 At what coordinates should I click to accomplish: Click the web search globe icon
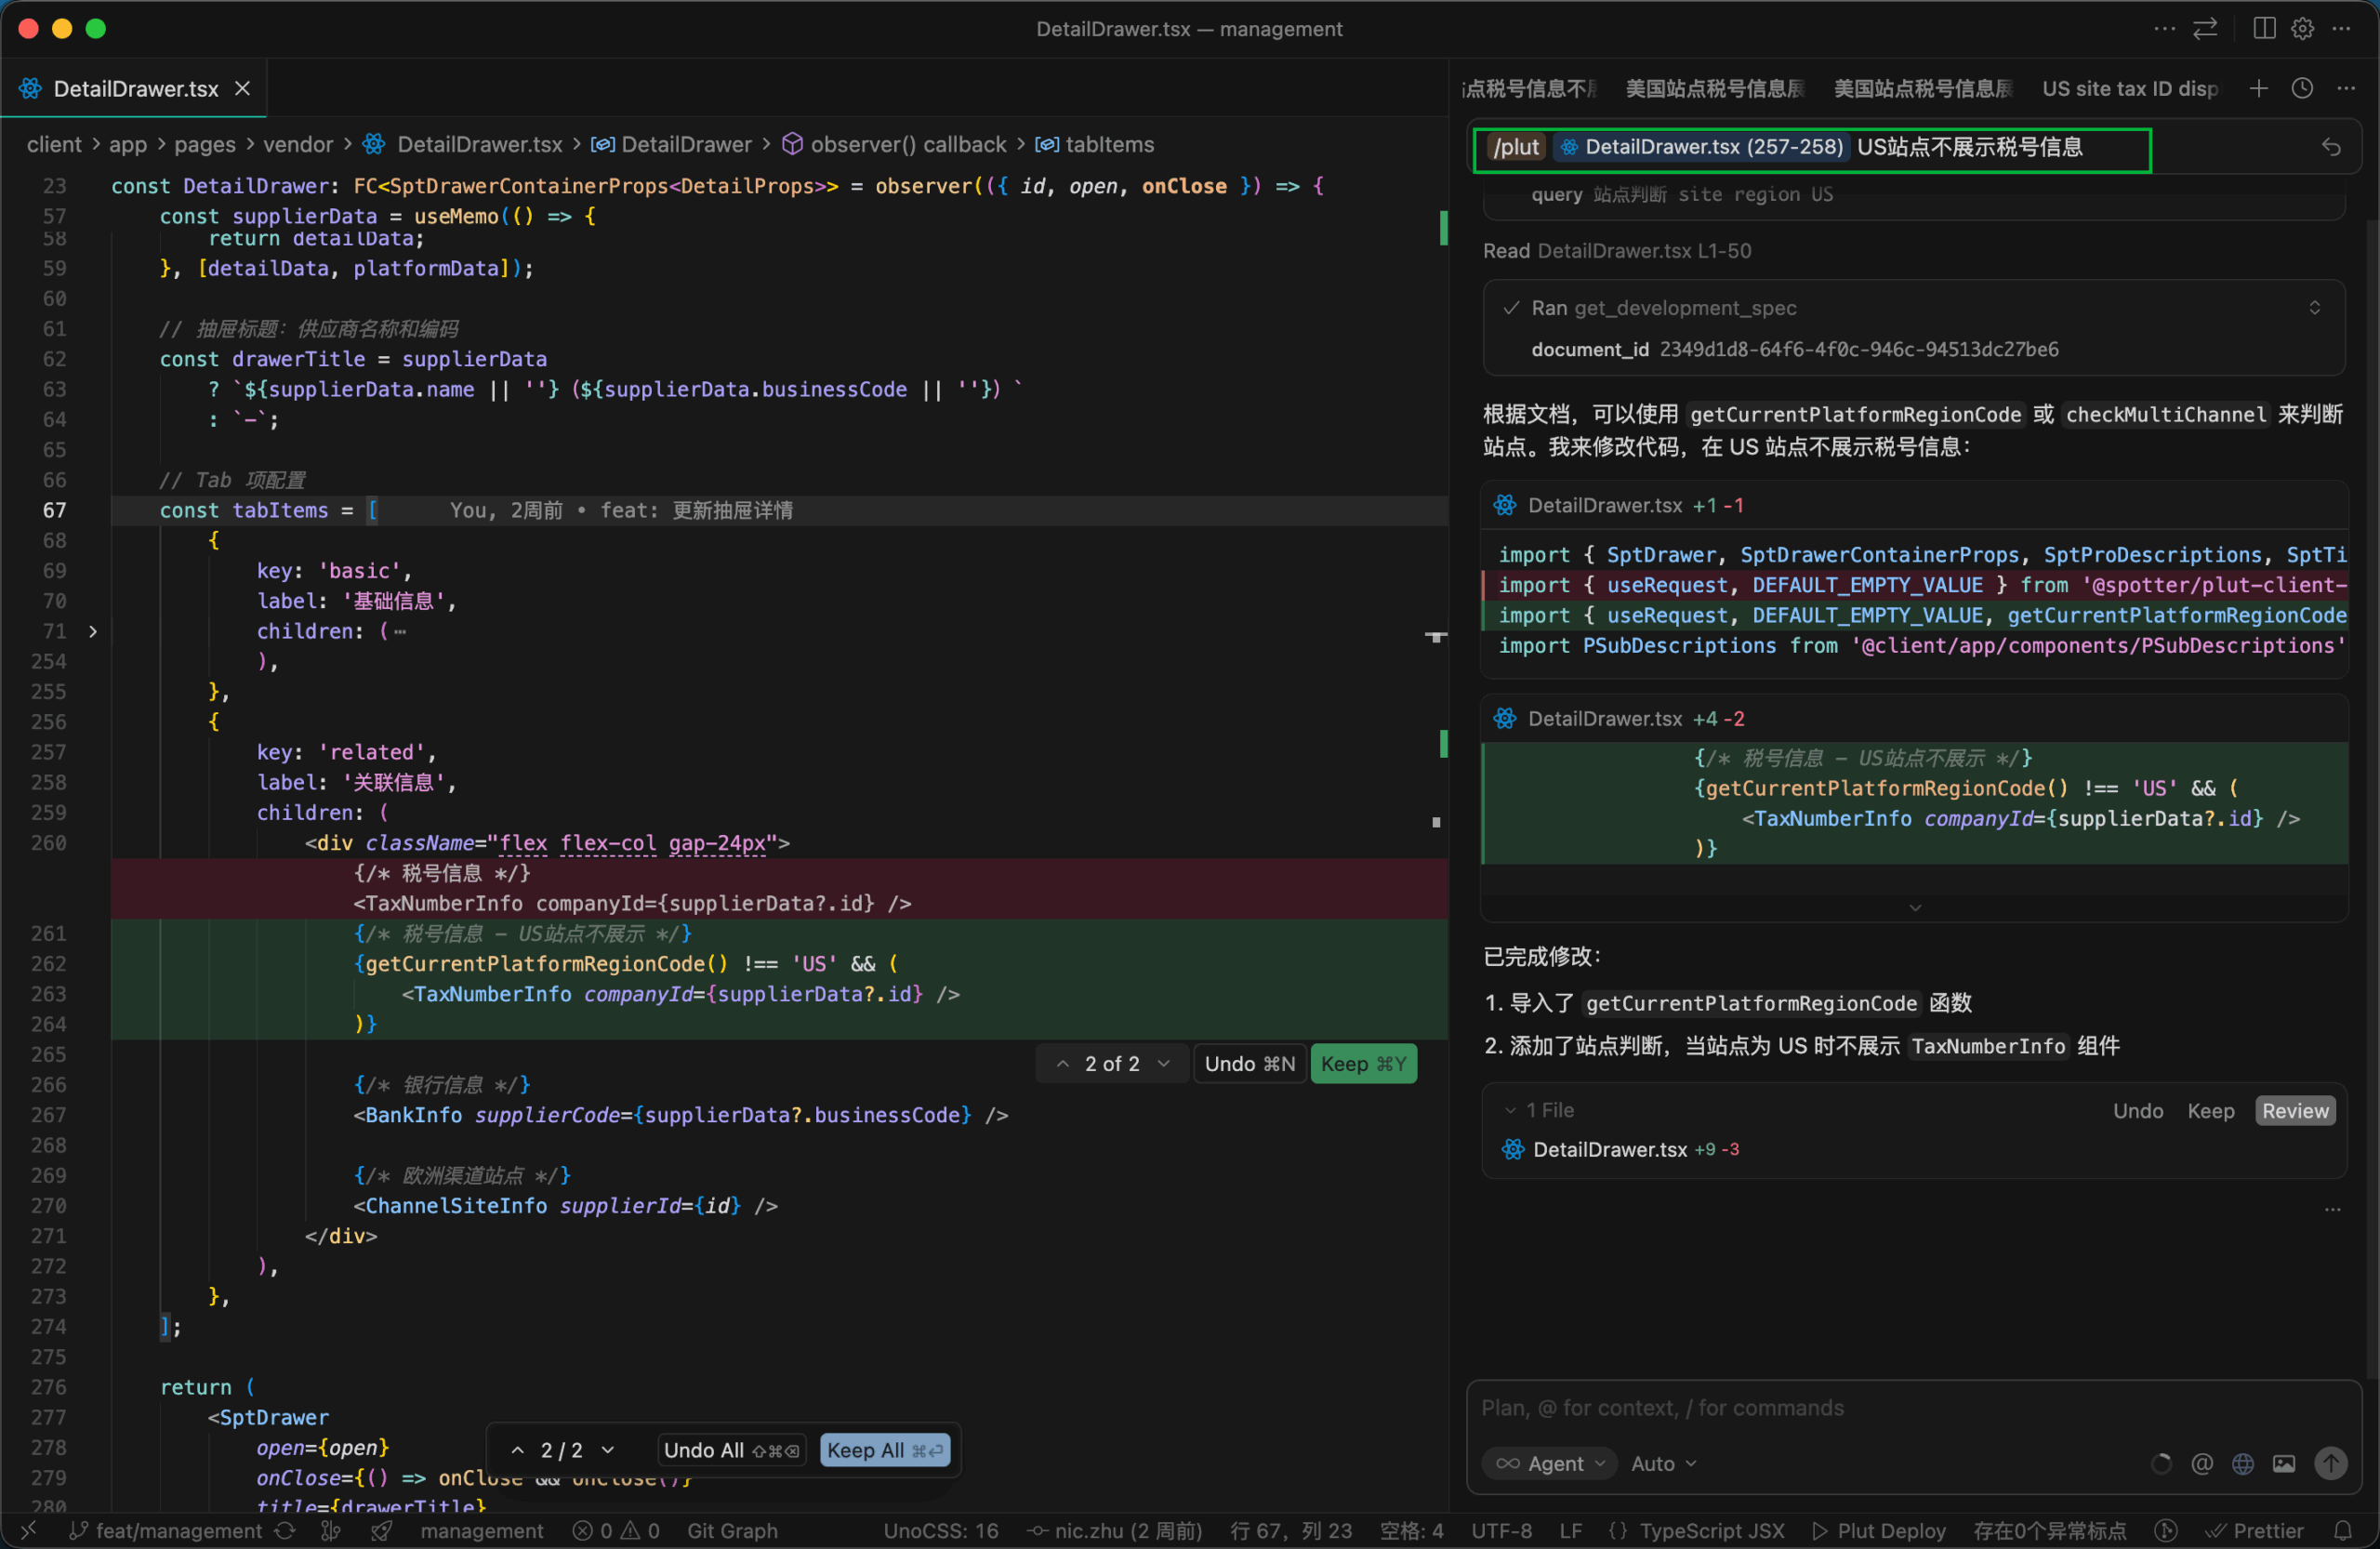click(2242, 1463)
